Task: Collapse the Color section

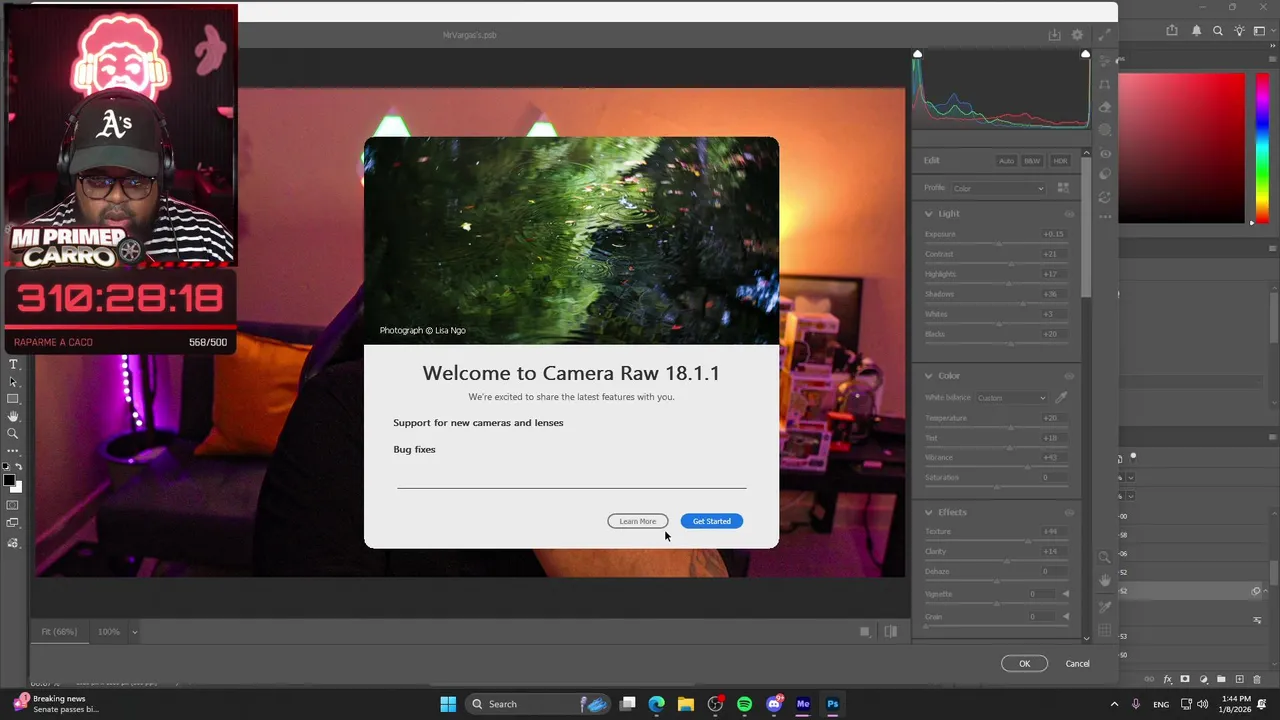Action: (929, 376)
